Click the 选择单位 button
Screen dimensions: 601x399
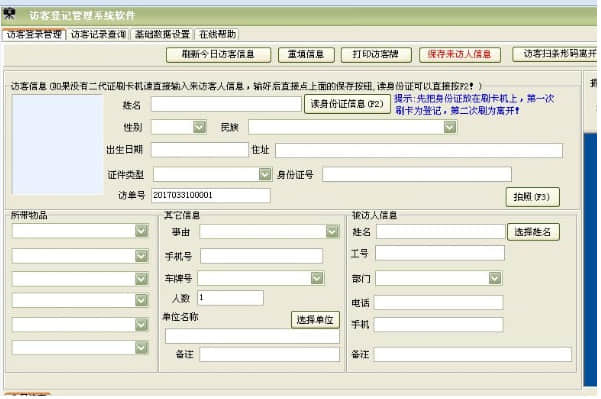tap(315, 320)
